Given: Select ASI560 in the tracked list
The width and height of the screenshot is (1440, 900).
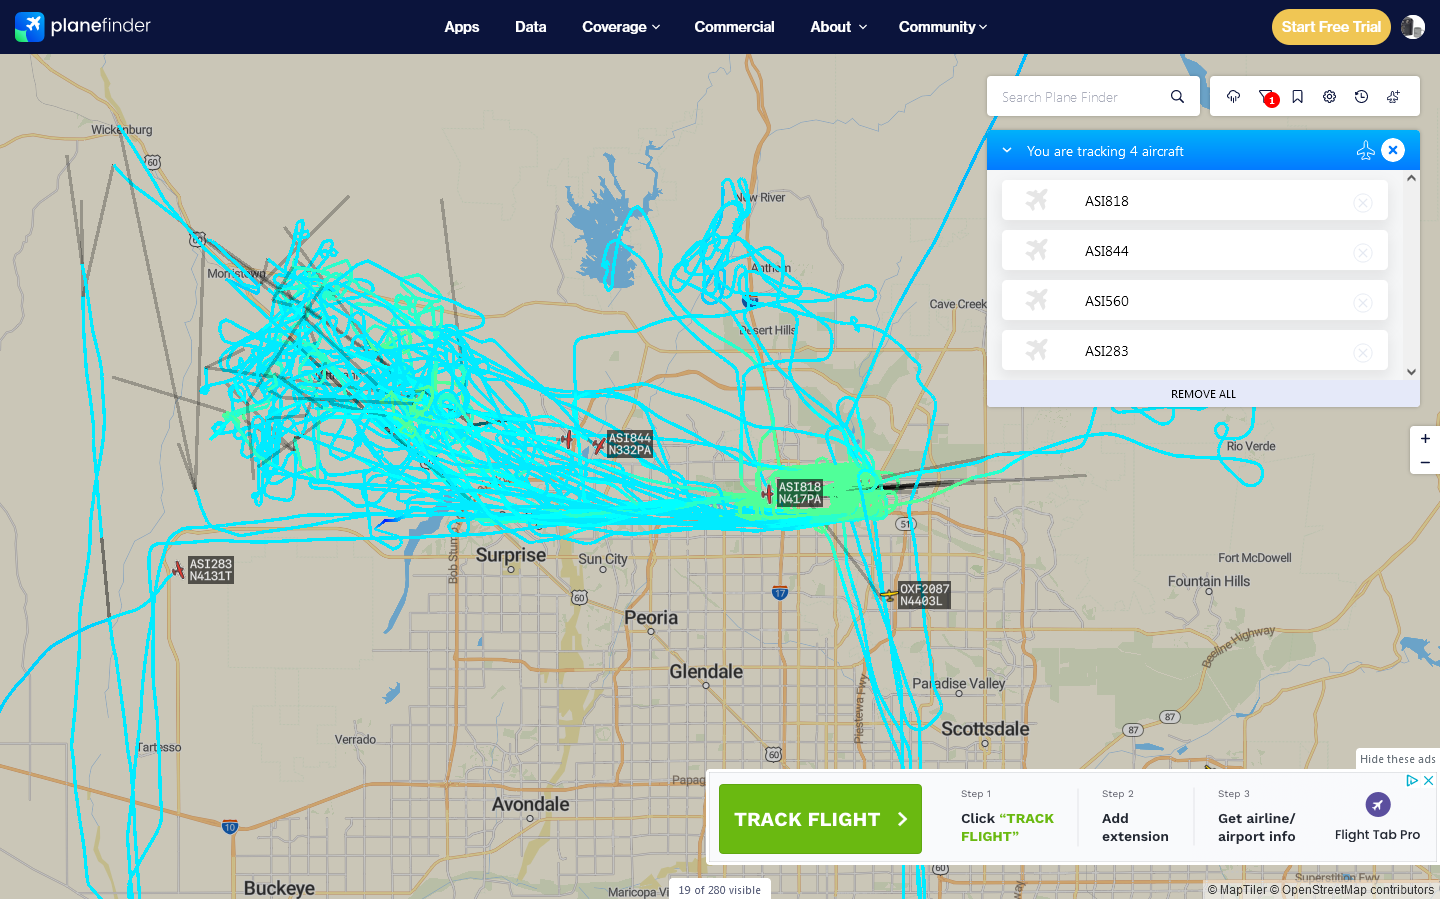Looking at the screenshot, I should (x=1195, y=300).
